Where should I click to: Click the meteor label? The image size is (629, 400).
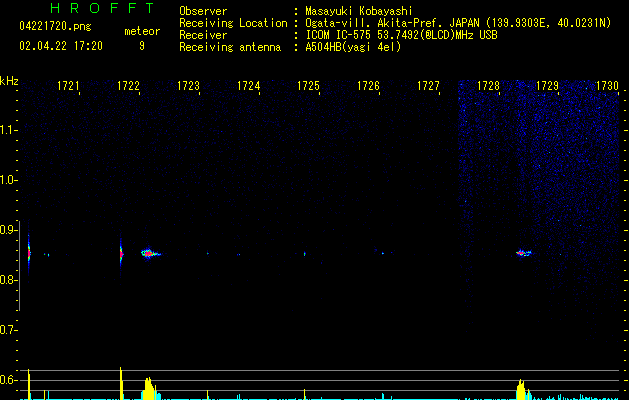click(142, 31)
